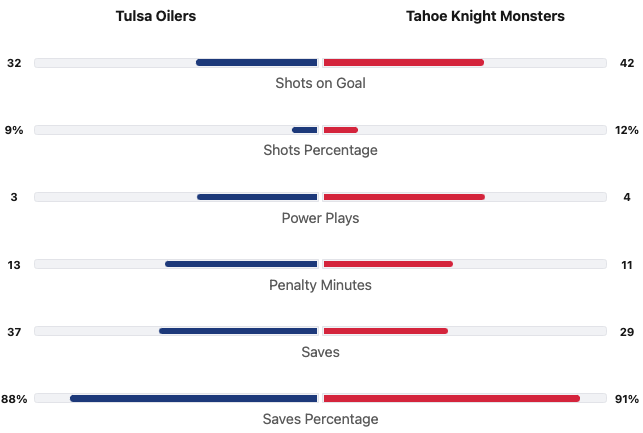The width and height of the screenshot is (643, 433).
Task: Click the Tulsa Oilers team name
Action: [x=156, y=16]
